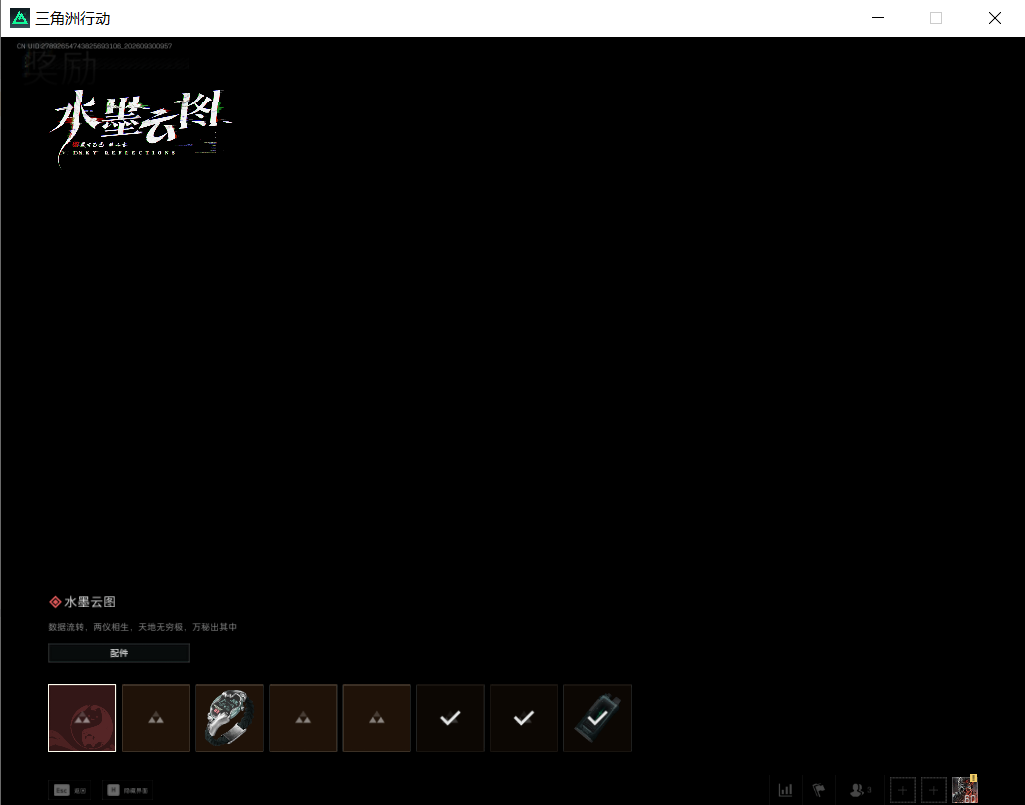Open the flag icon in bottom bar
Image resolution: width=1025 pixels, height=805 pixels.
818,790
